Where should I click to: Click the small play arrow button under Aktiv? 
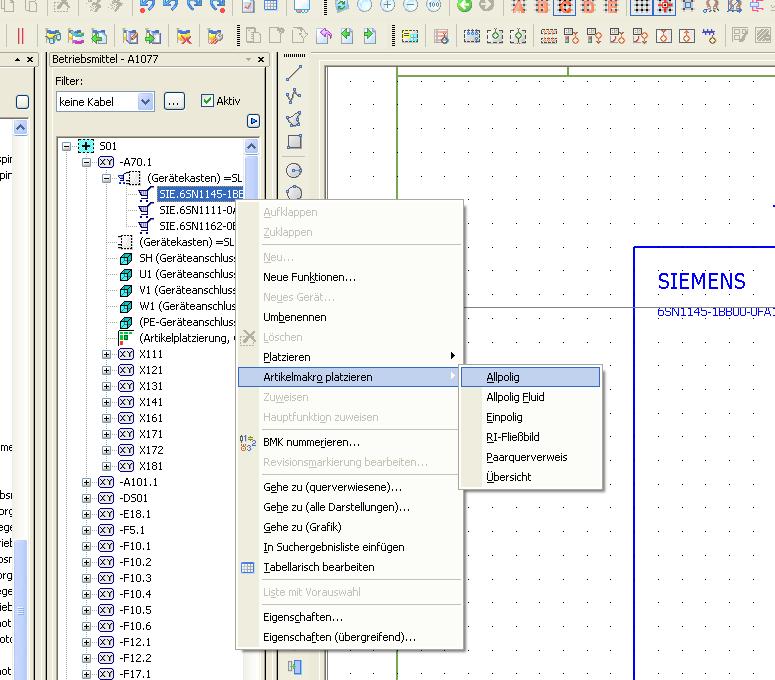[x=253, y=121]
